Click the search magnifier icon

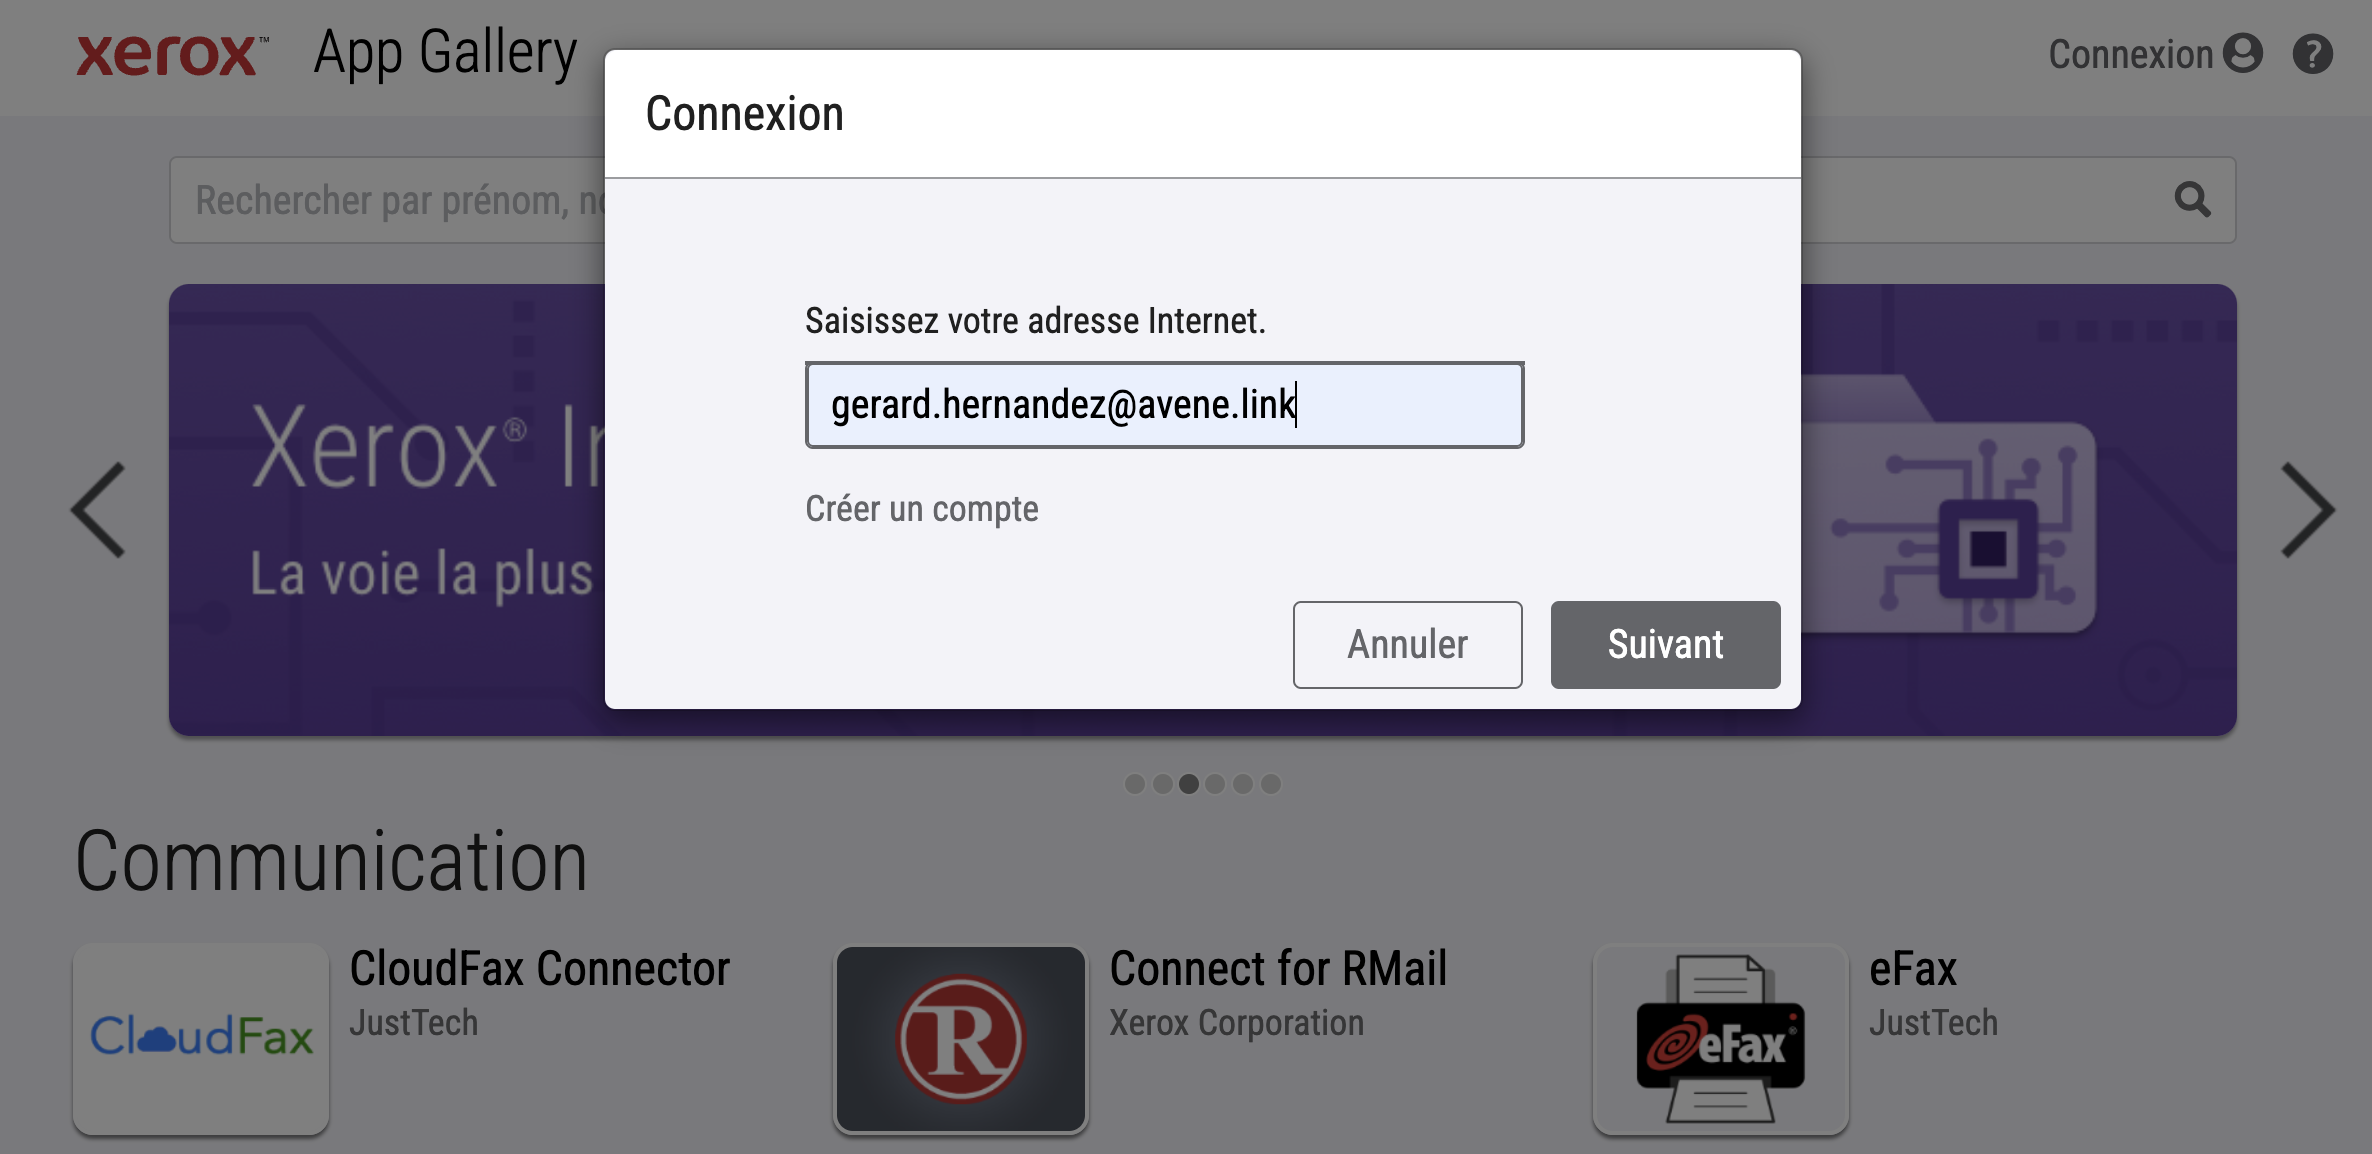click(2192, 200)
